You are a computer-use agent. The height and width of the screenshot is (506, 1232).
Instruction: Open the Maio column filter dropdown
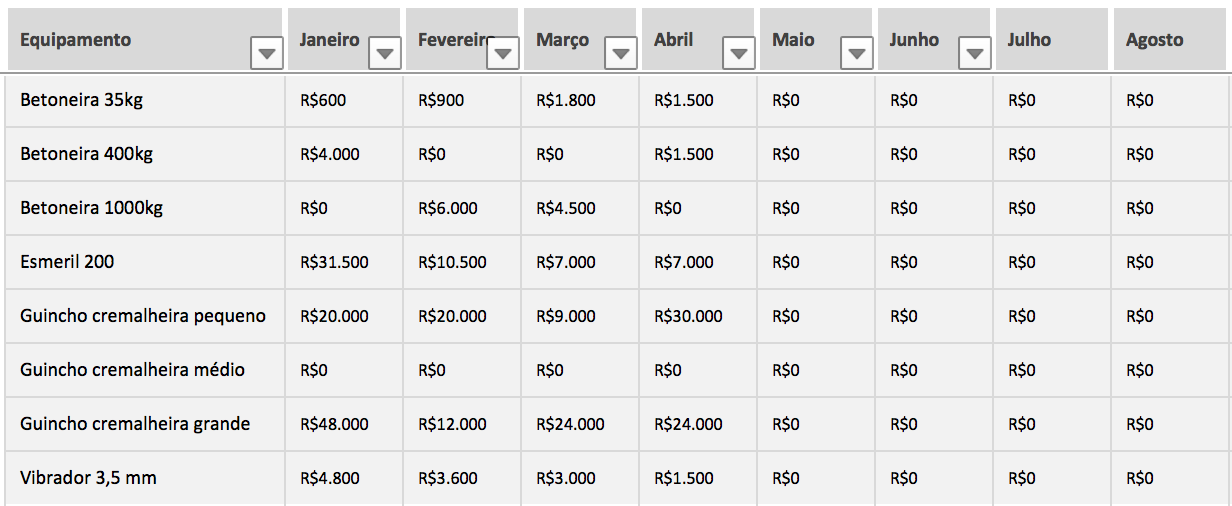(x=857, y=54)
